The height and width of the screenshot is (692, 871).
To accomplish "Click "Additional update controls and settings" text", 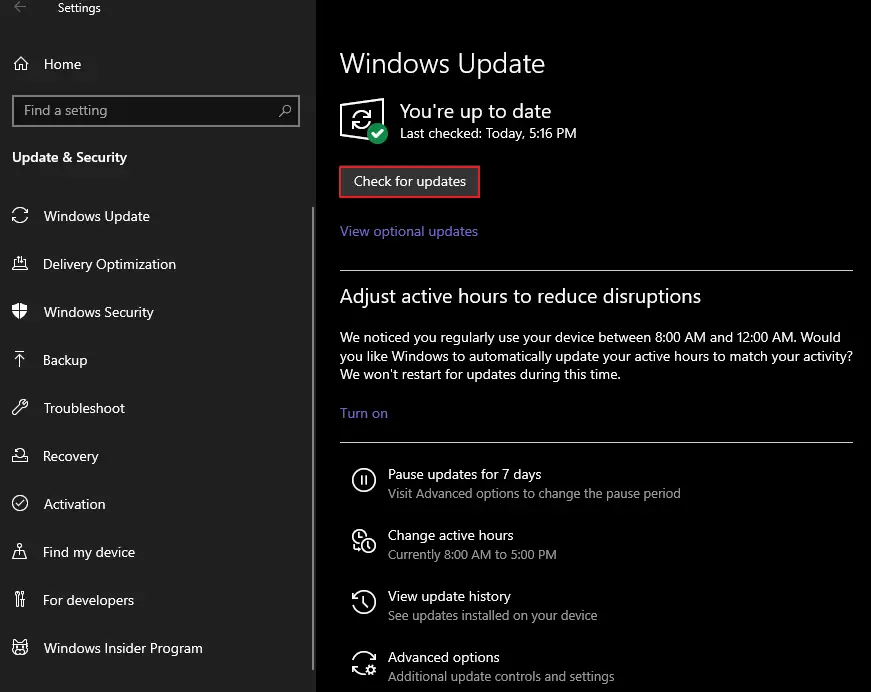I will [501, 676].
